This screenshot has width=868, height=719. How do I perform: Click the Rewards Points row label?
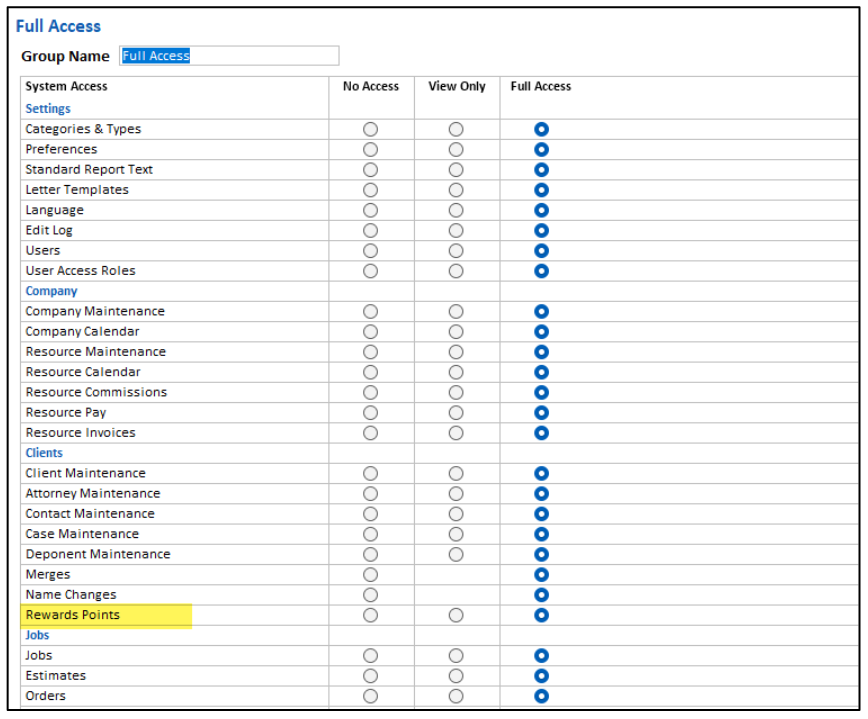point(73,615)
